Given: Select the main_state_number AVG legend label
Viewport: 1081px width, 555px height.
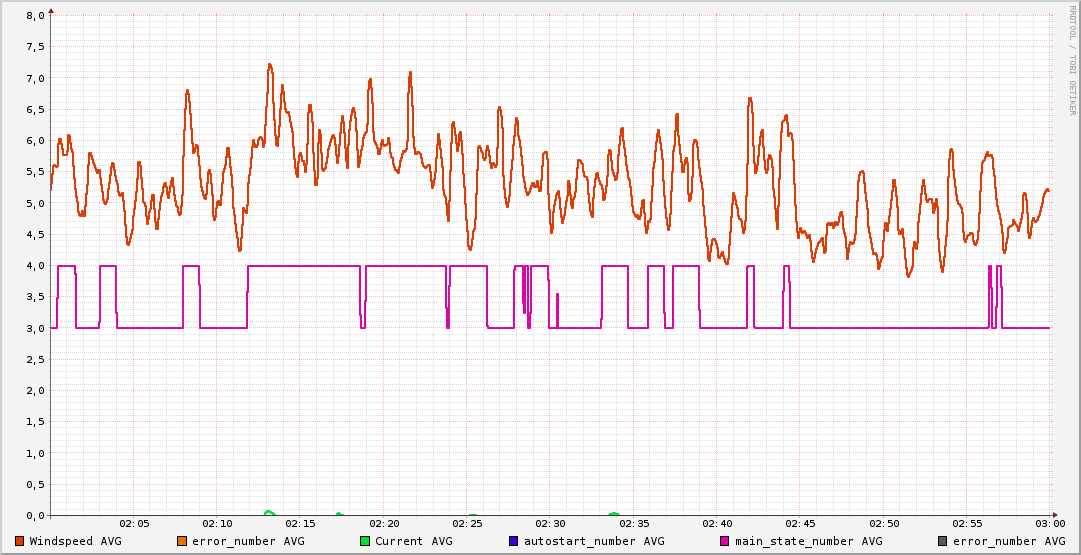Looking at the screenshot, I should [x=808, y=541].
